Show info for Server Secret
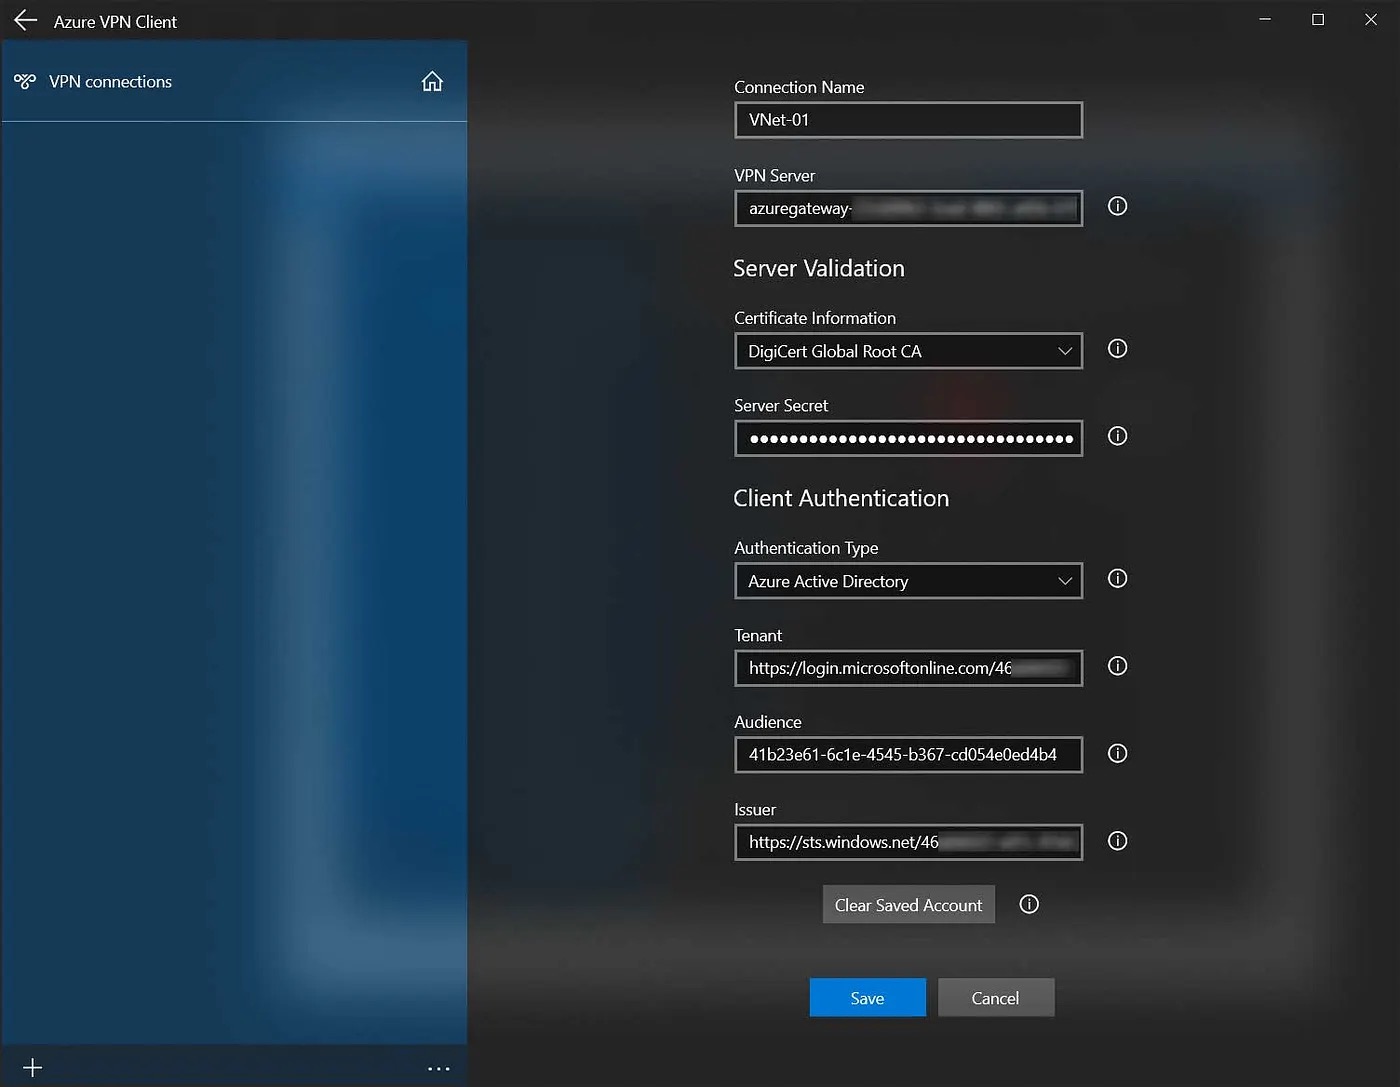1400x1087 pixels. click(1117, 436)
